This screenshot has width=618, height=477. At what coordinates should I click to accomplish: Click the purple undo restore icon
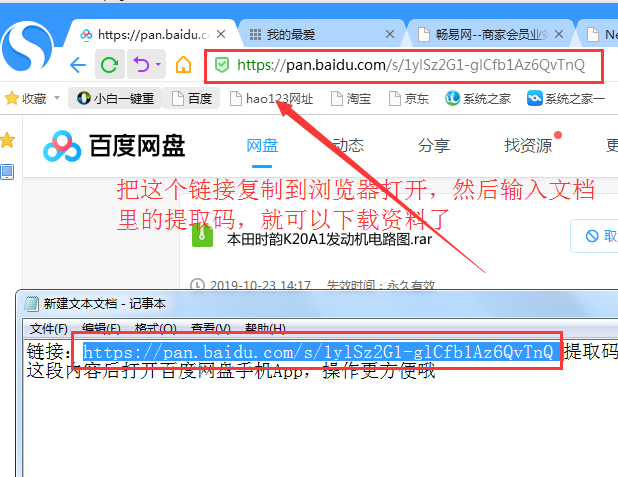141,64
